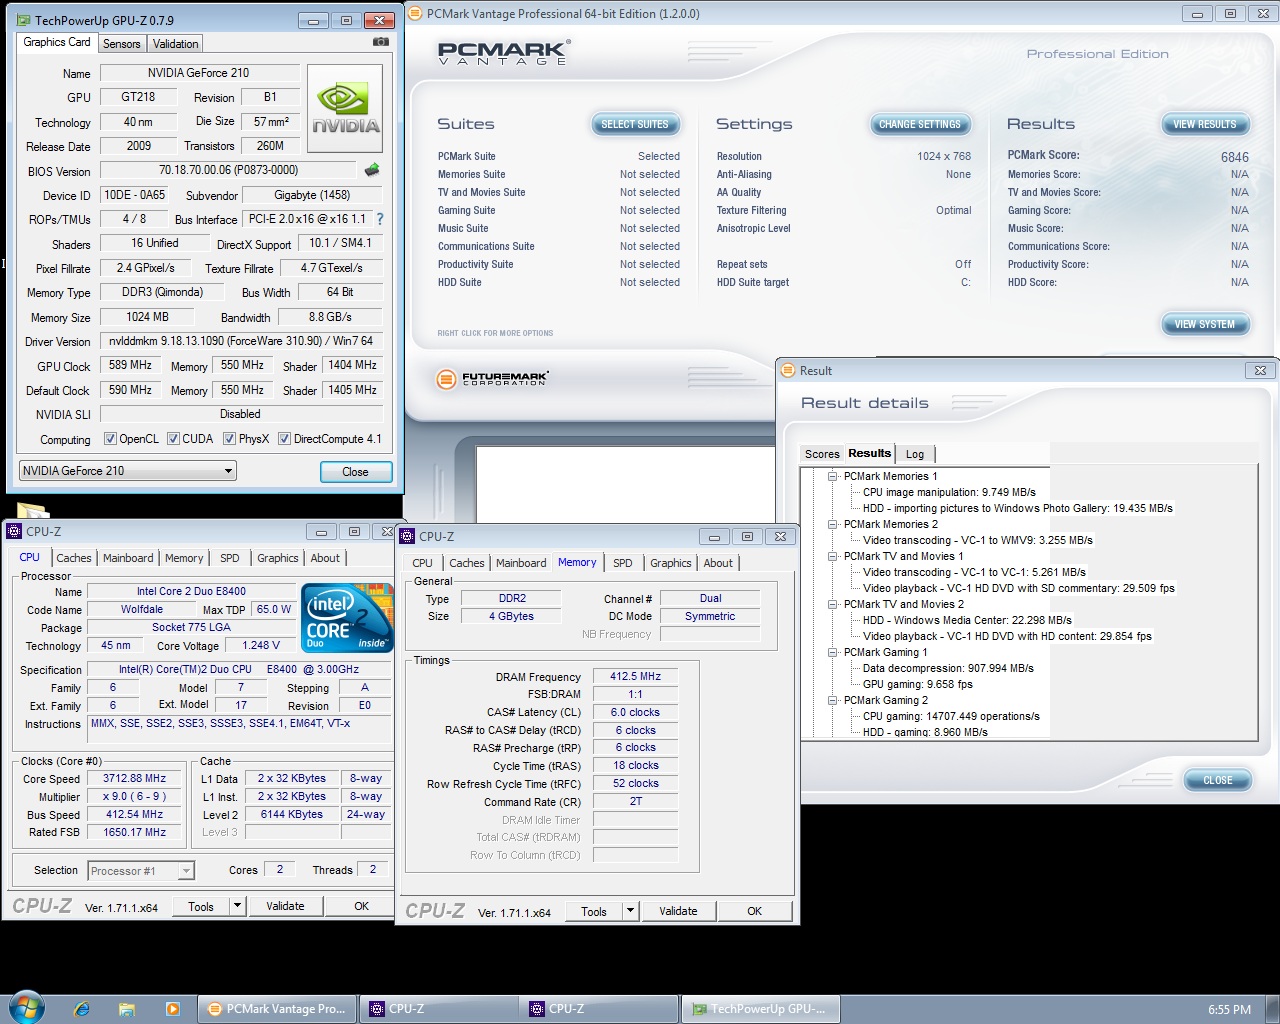The width and height of the screenshot is (1280, 1024).
Task: Click the CHANGE SETTINGS button
Action: point(920,124)
